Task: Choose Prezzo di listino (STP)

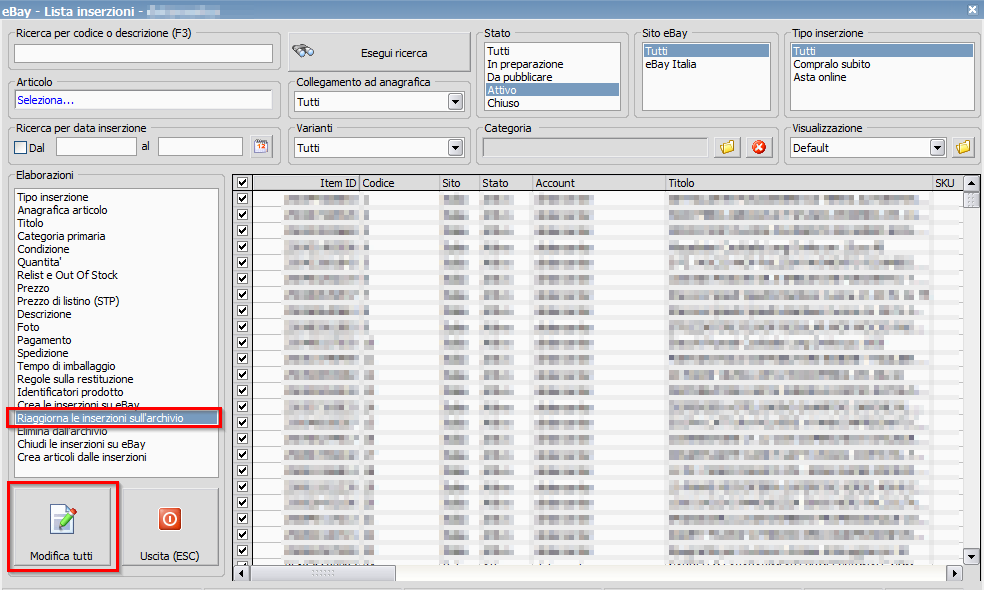Action: point(68,301)
